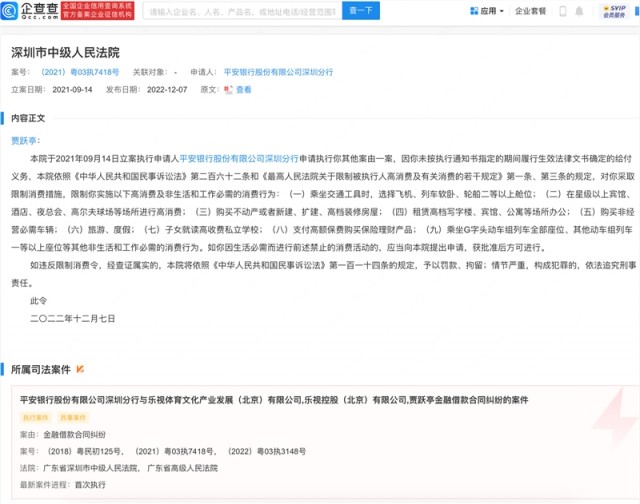Open the 贾跃亭 name link
The image size is (640, 504).
pyautogui.click(x=24, y=141)
